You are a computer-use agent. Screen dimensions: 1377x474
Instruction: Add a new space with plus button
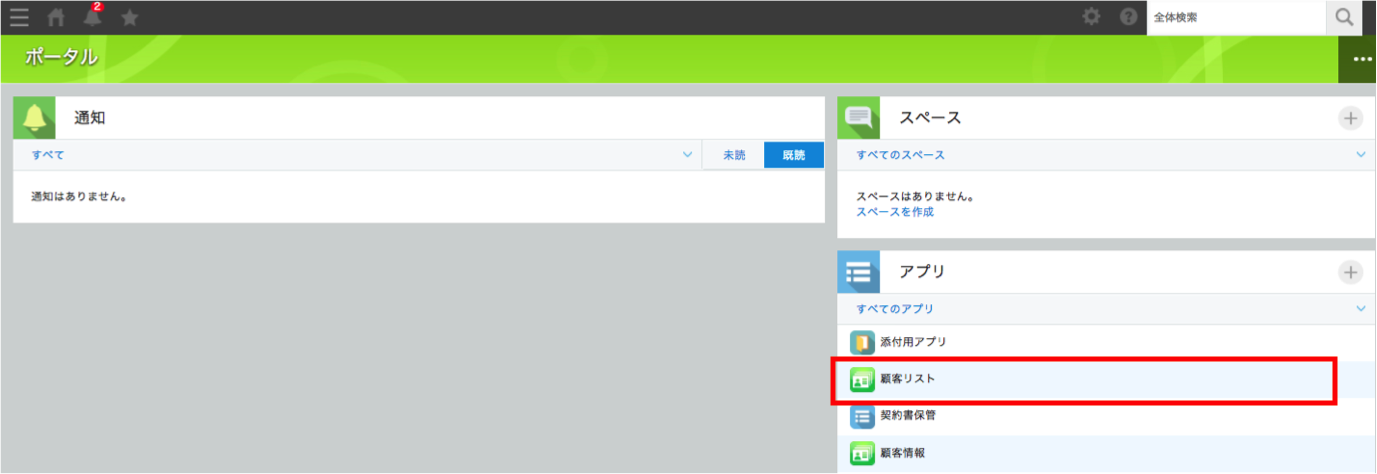pyautogui.click(x=1350, y=118)
